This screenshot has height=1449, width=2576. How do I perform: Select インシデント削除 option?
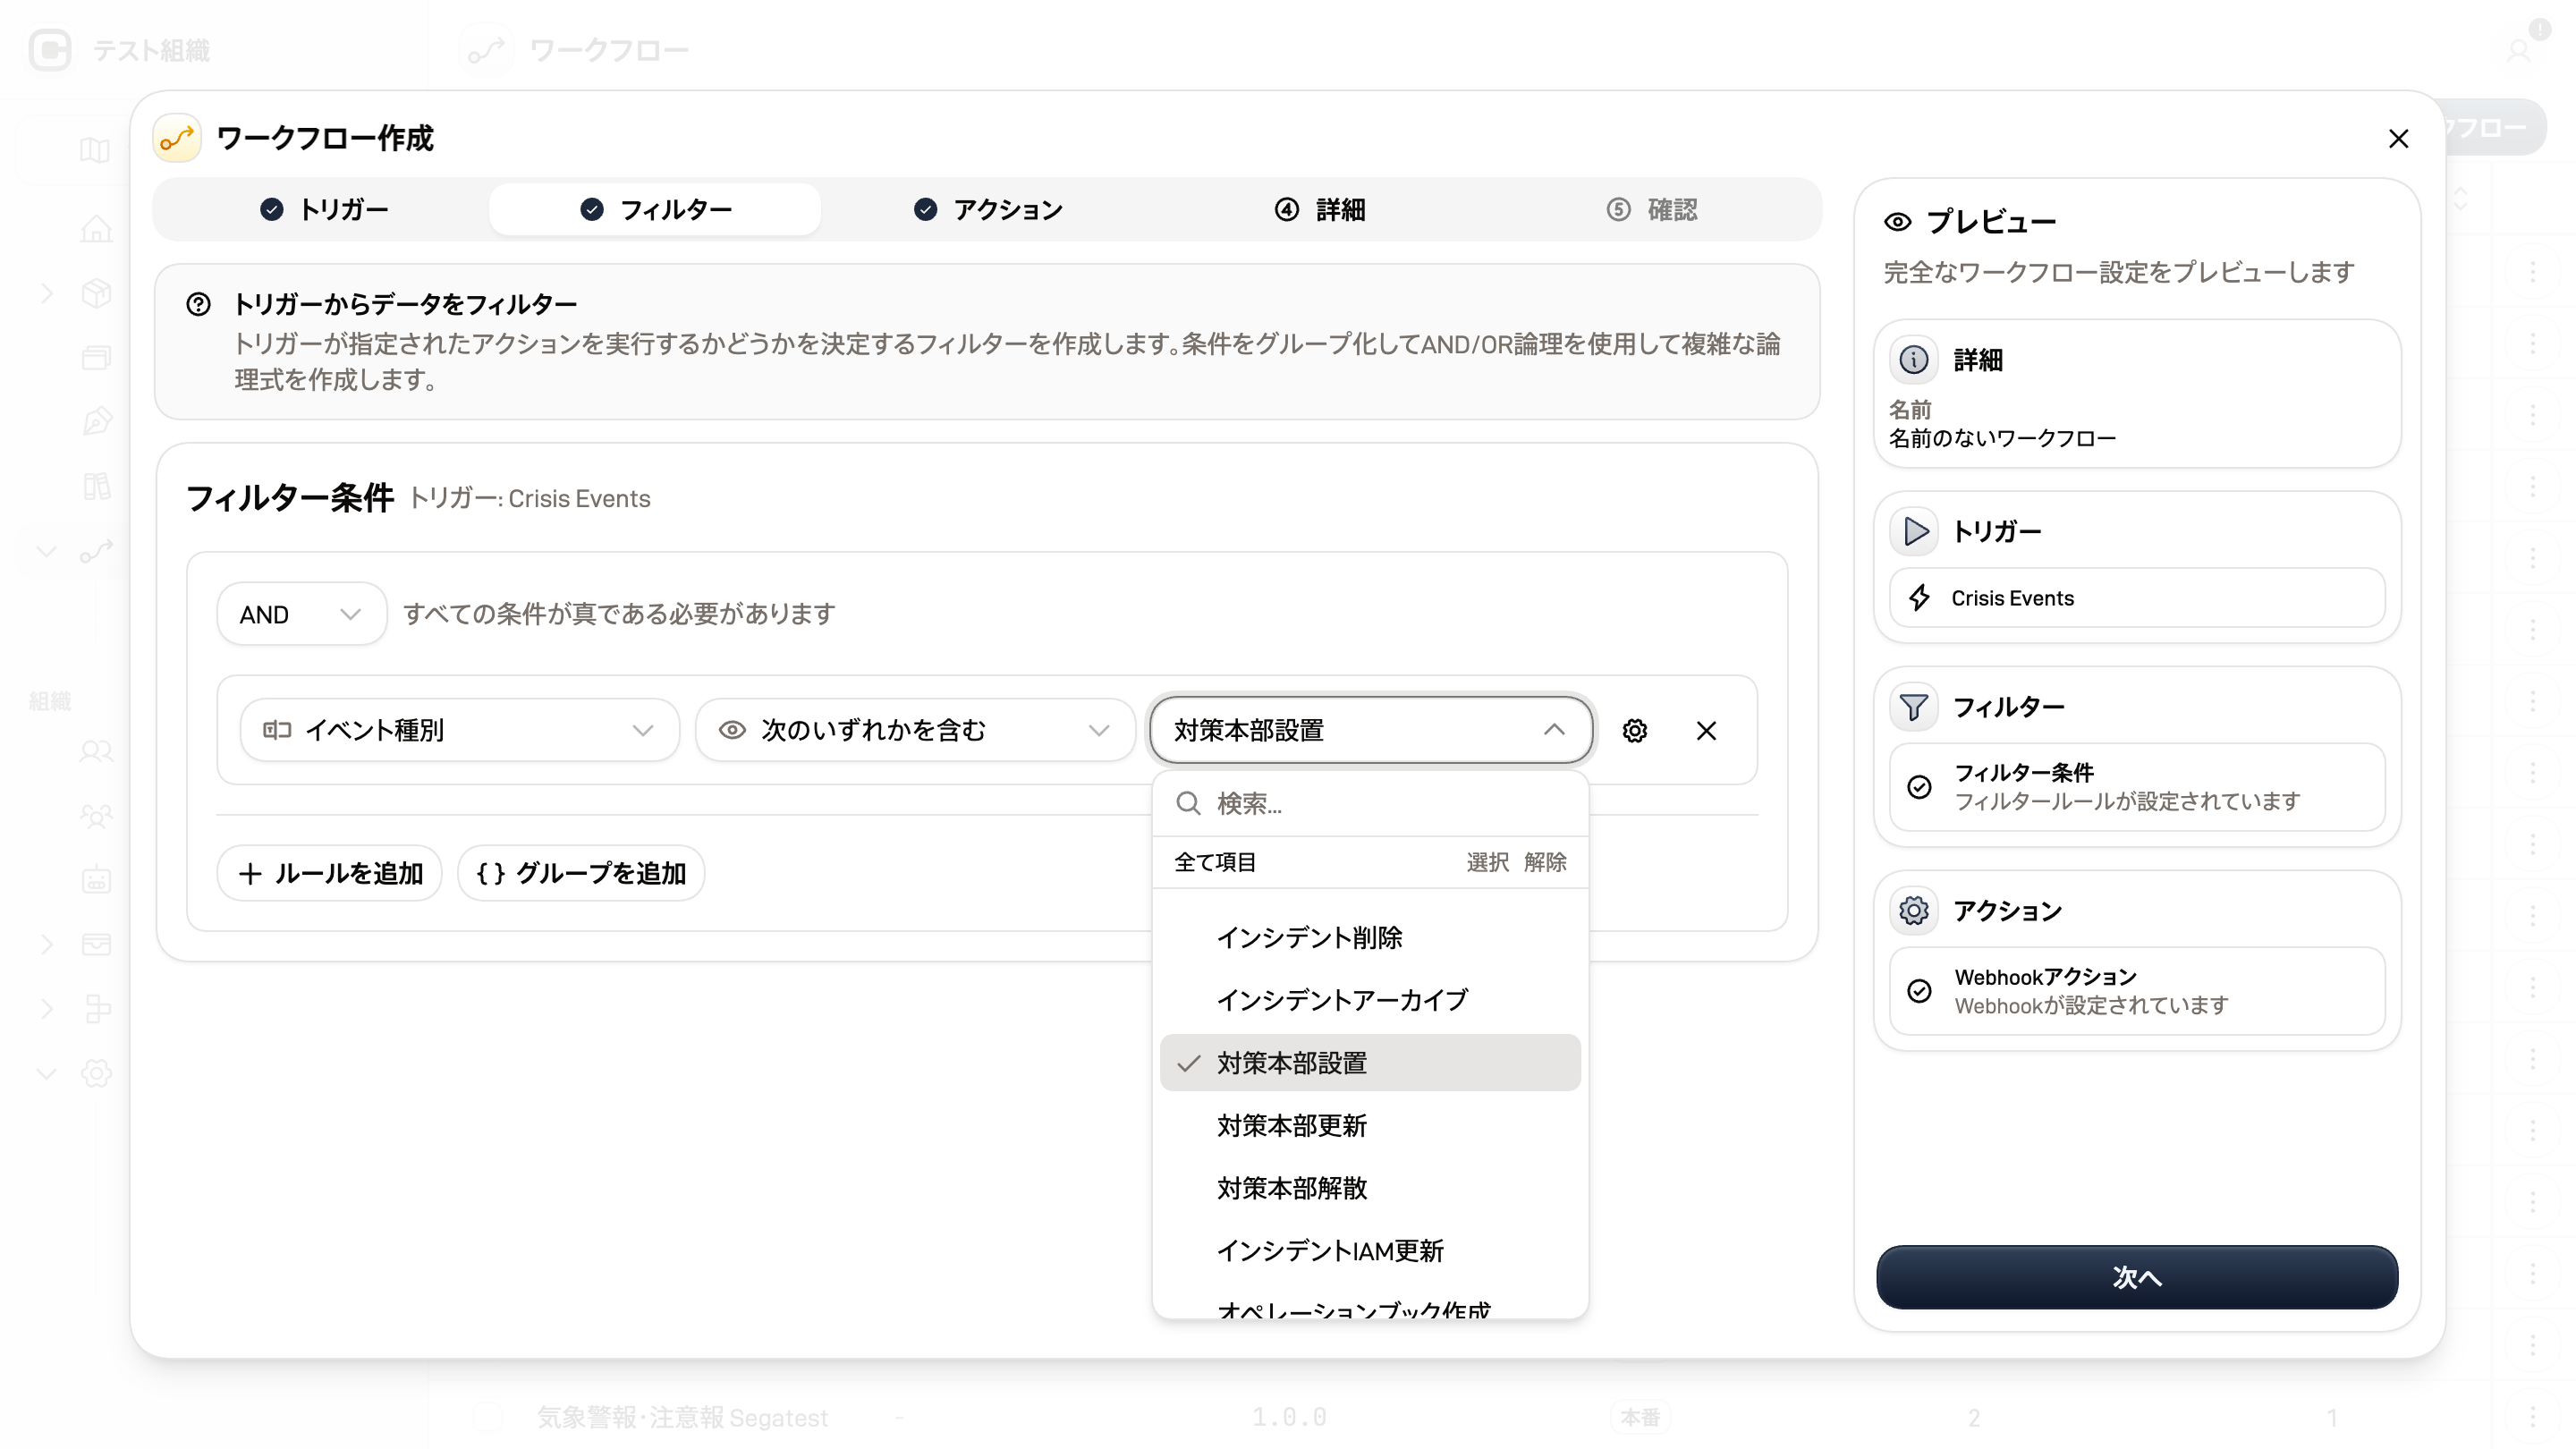[x=1370, y=938]
